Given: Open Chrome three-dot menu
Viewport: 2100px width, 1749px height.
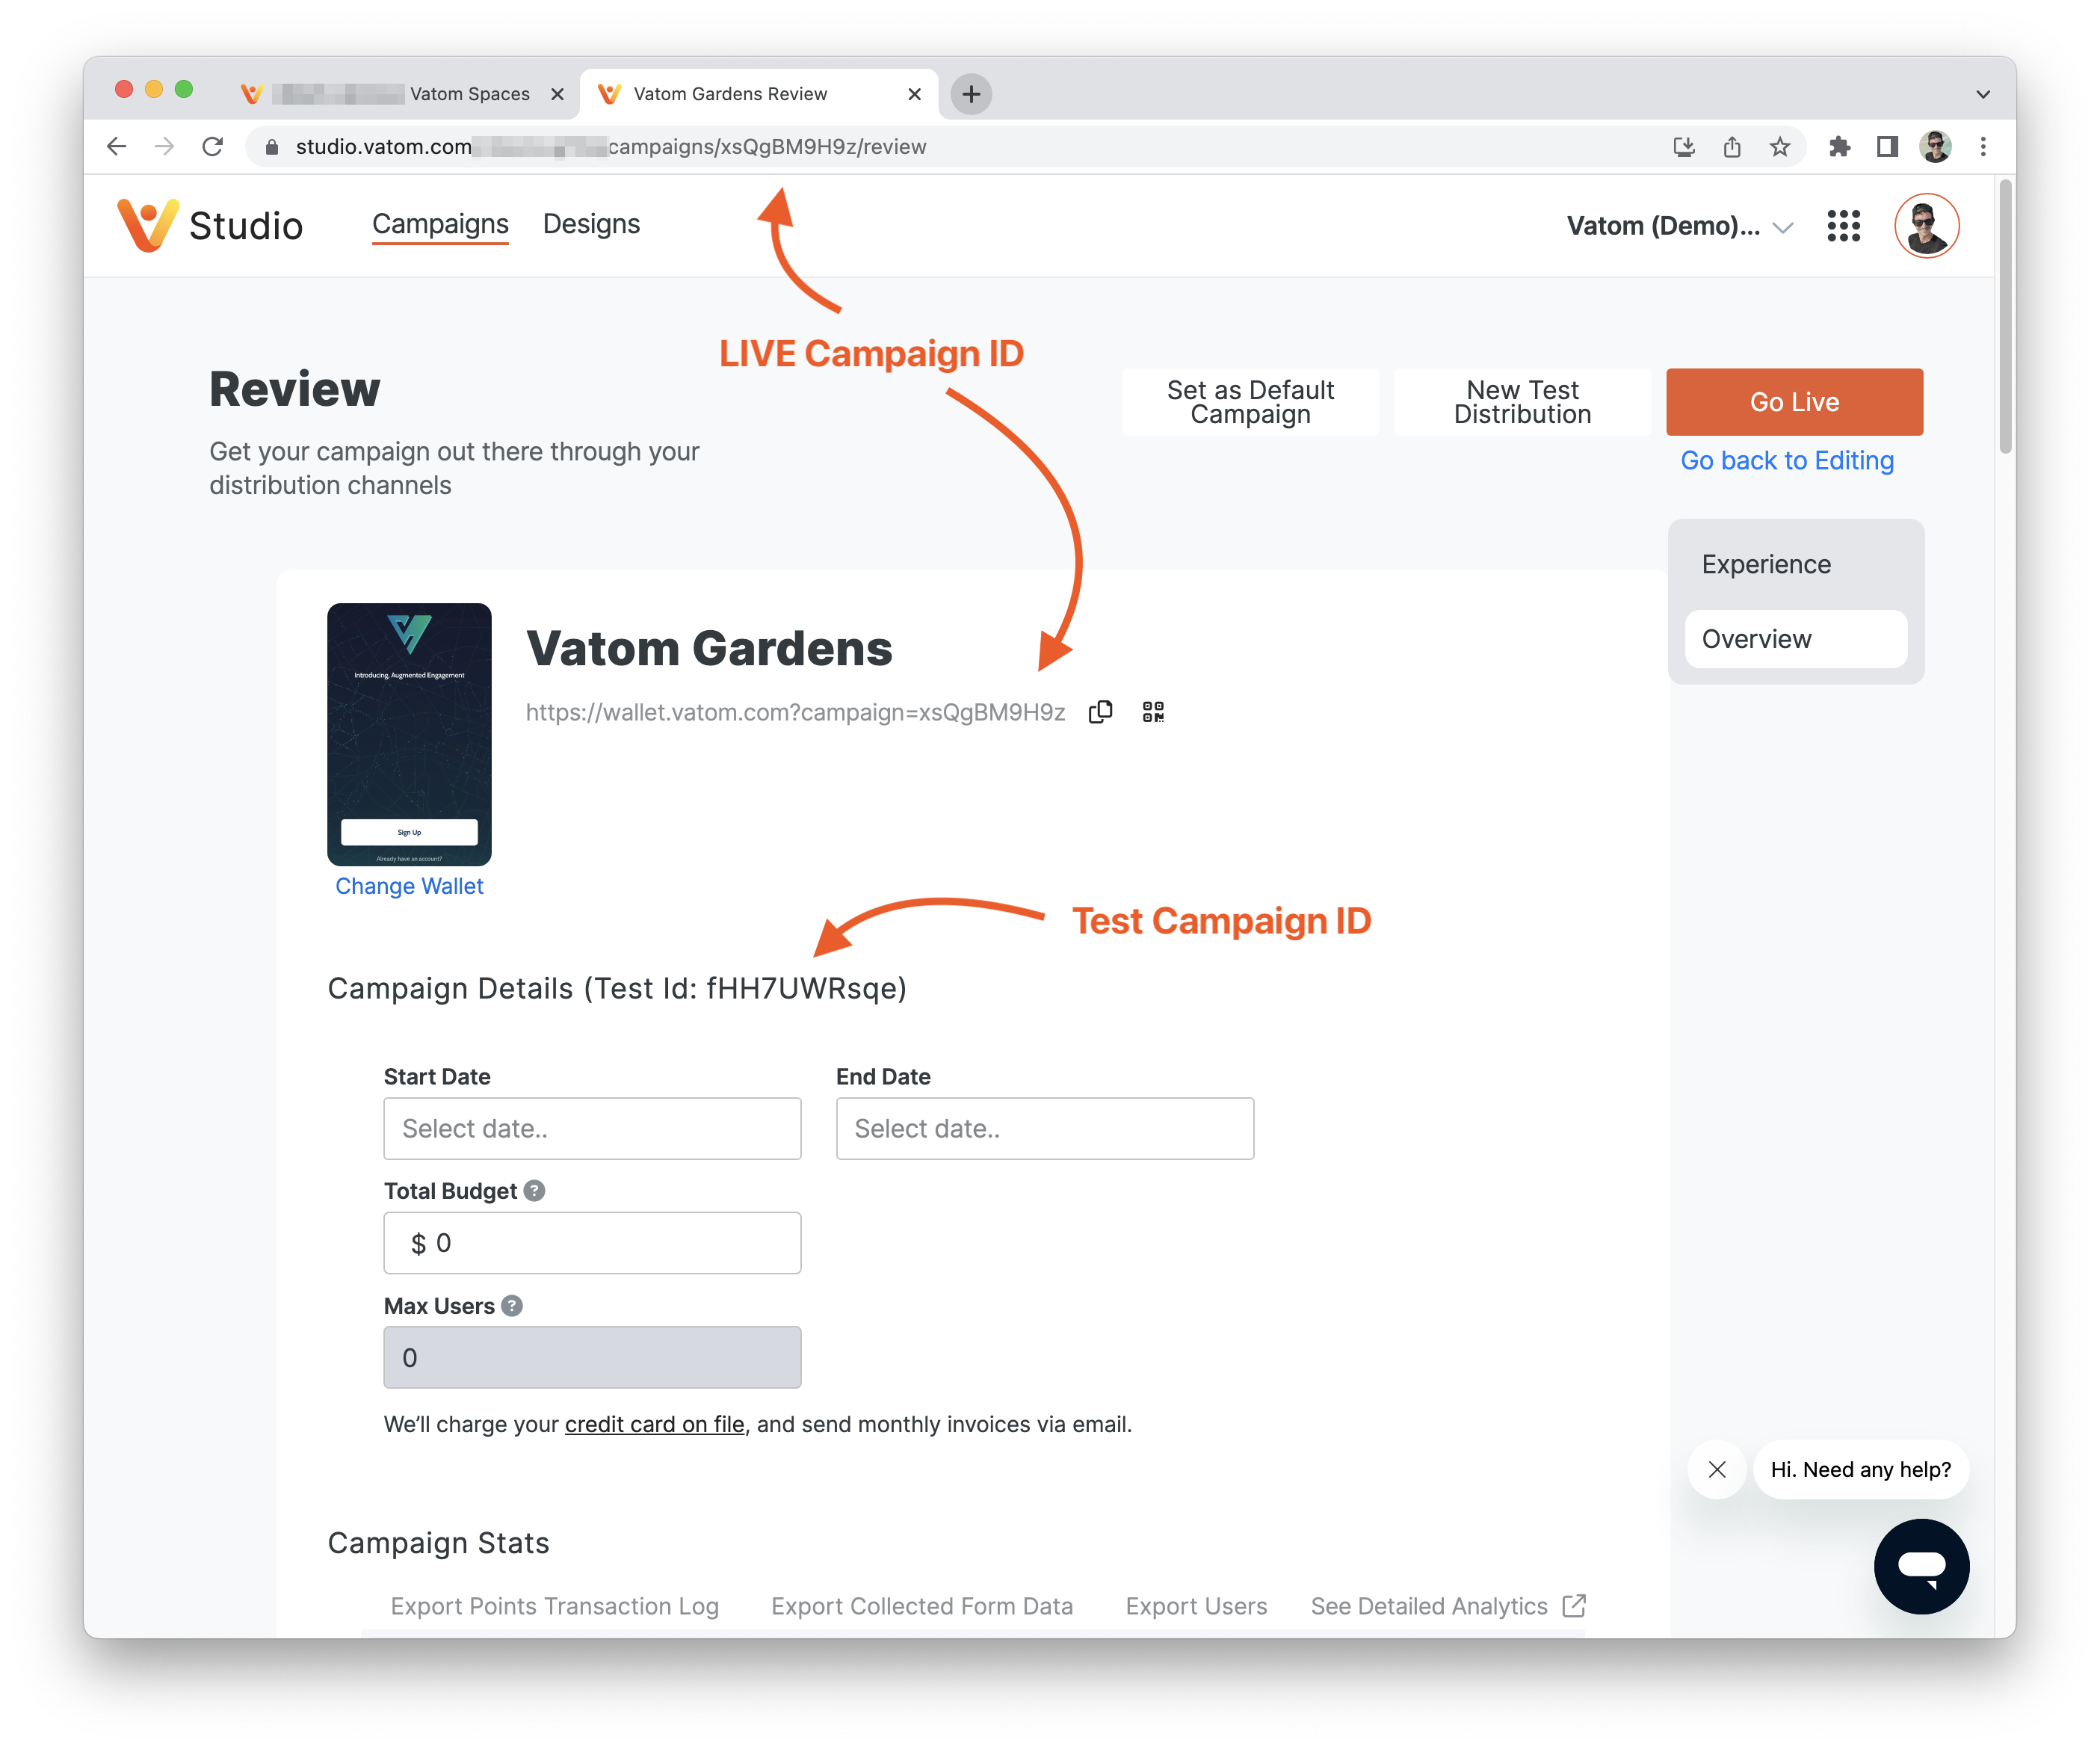Looking at the screenshot, I should (1983, 147).
